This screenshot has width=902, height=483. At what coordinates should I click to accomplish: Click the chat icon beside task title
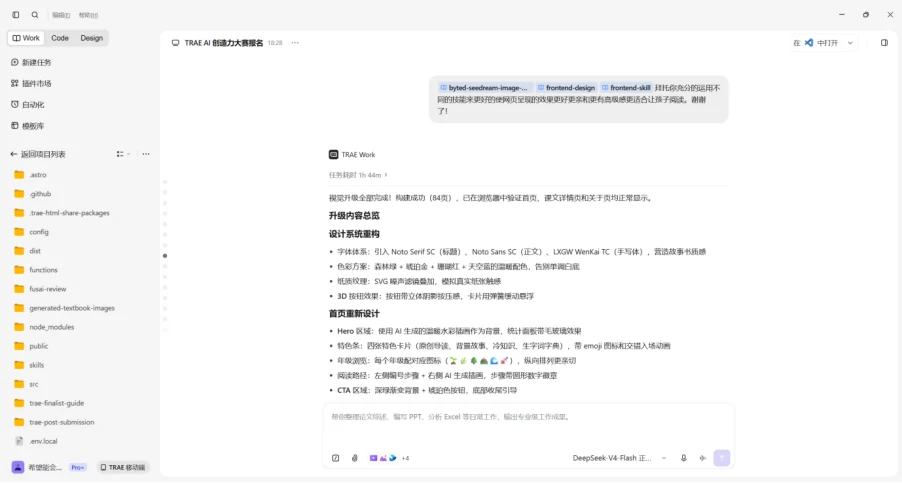pyautogui.click(x=175, y=43)
